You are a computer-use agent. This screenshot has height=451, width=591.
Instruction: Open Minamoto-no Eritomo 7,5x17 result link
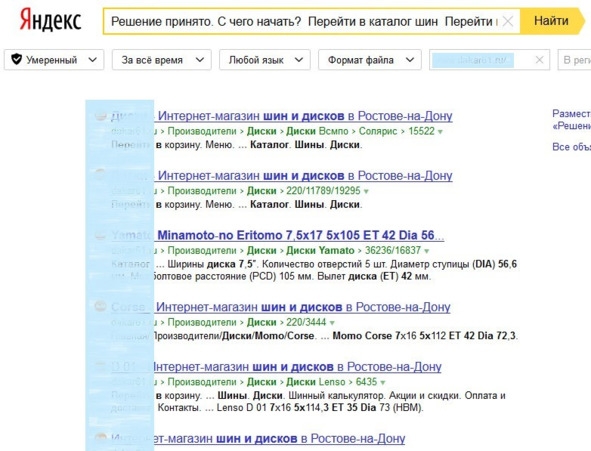coord(277,235)
